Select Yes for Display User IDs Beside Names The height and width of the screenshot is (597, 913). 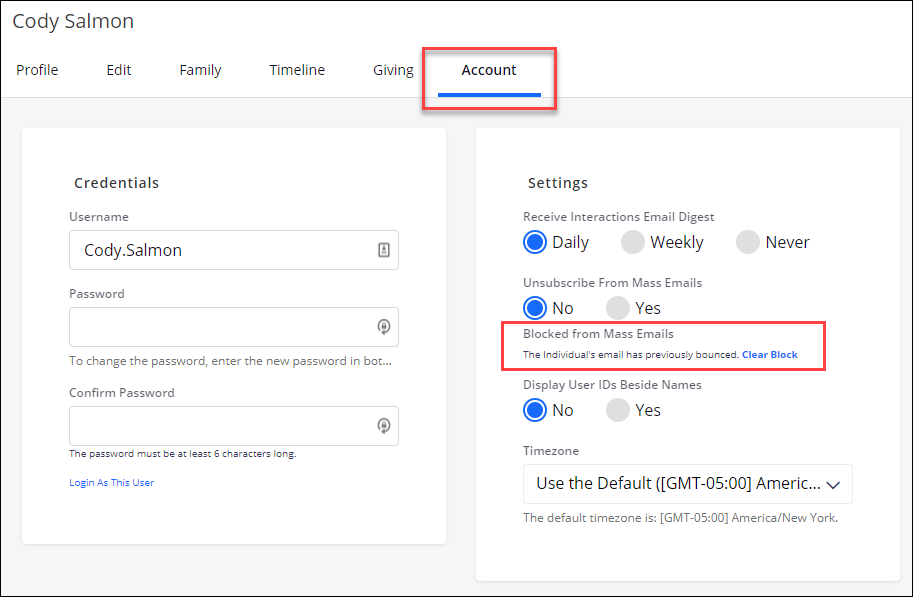tap(618, 410)
